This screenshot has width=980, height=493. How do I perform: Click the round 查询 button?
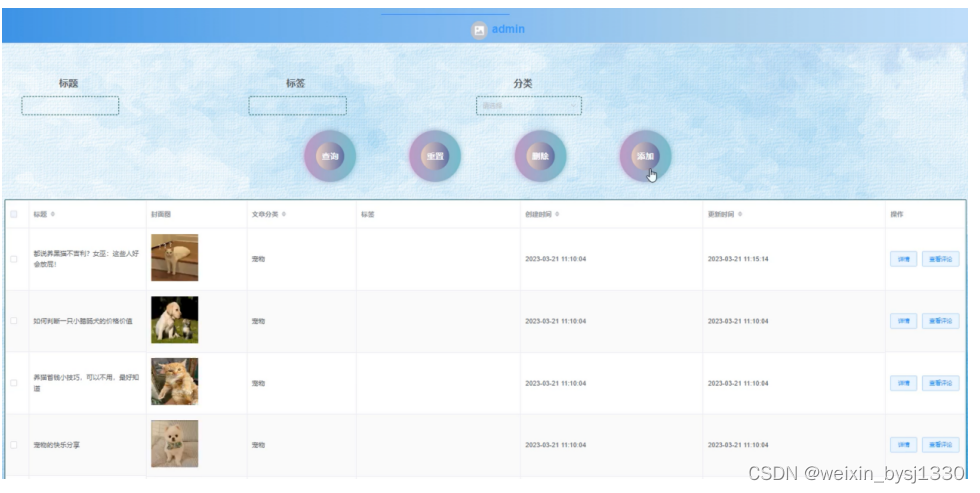point(330,156)
